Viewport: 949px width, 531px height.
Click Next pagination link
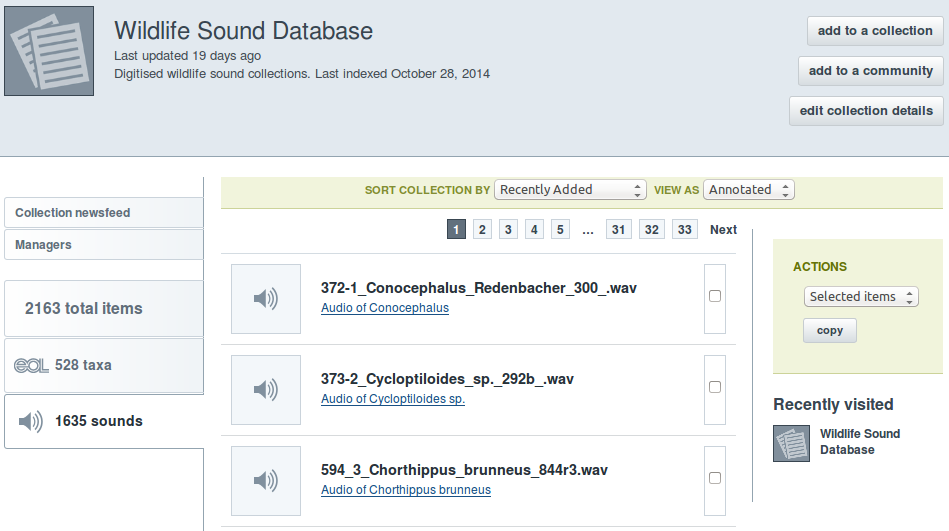click(x=723, y=229)
